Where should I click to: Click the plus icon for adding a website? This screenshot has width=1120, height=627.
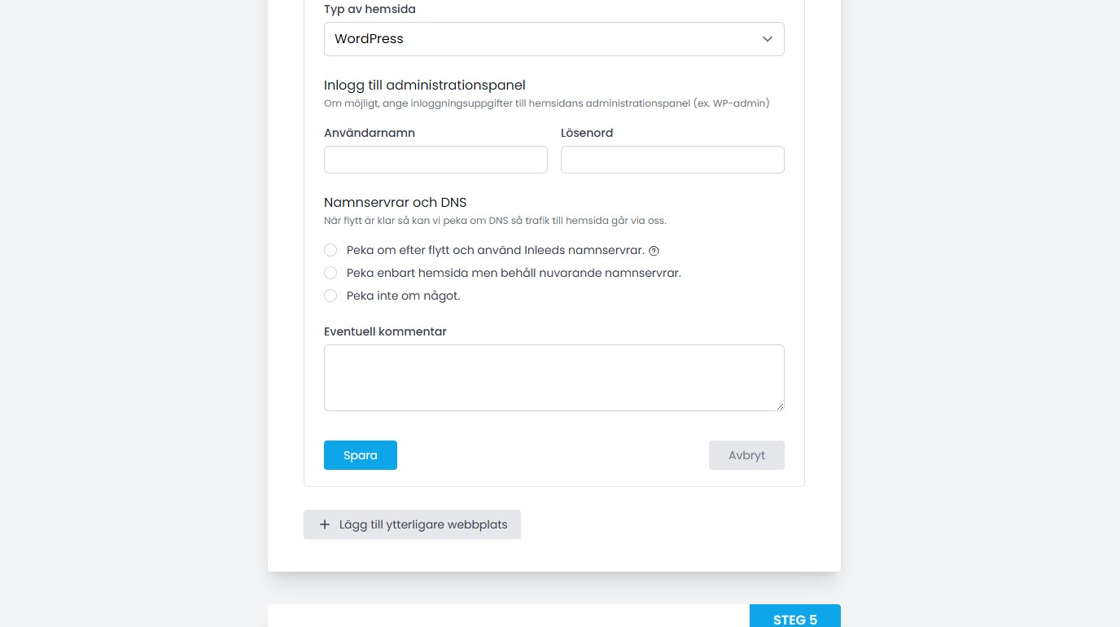pos(324,525)
